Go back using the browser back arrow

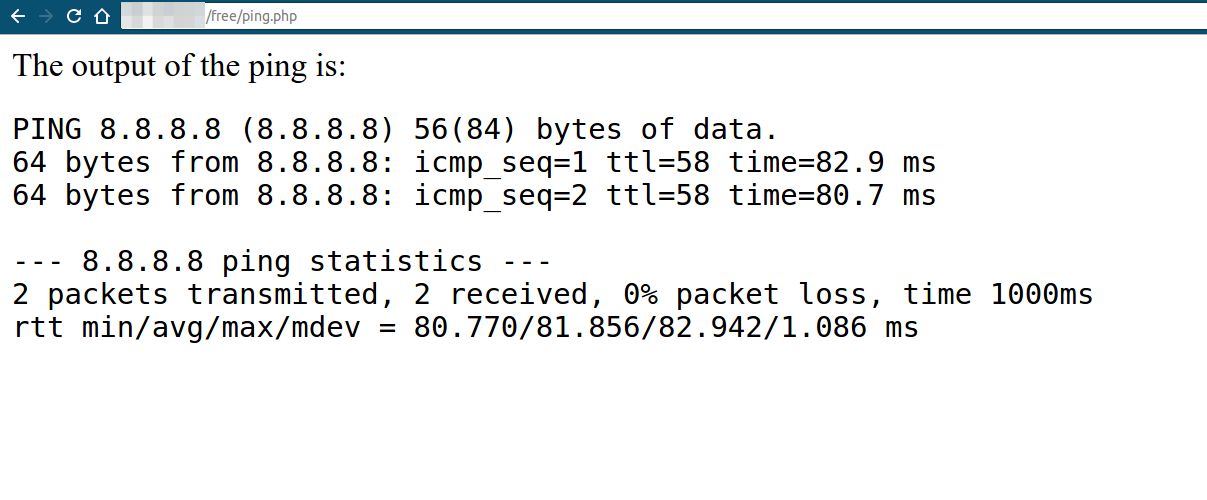(18, 16)
